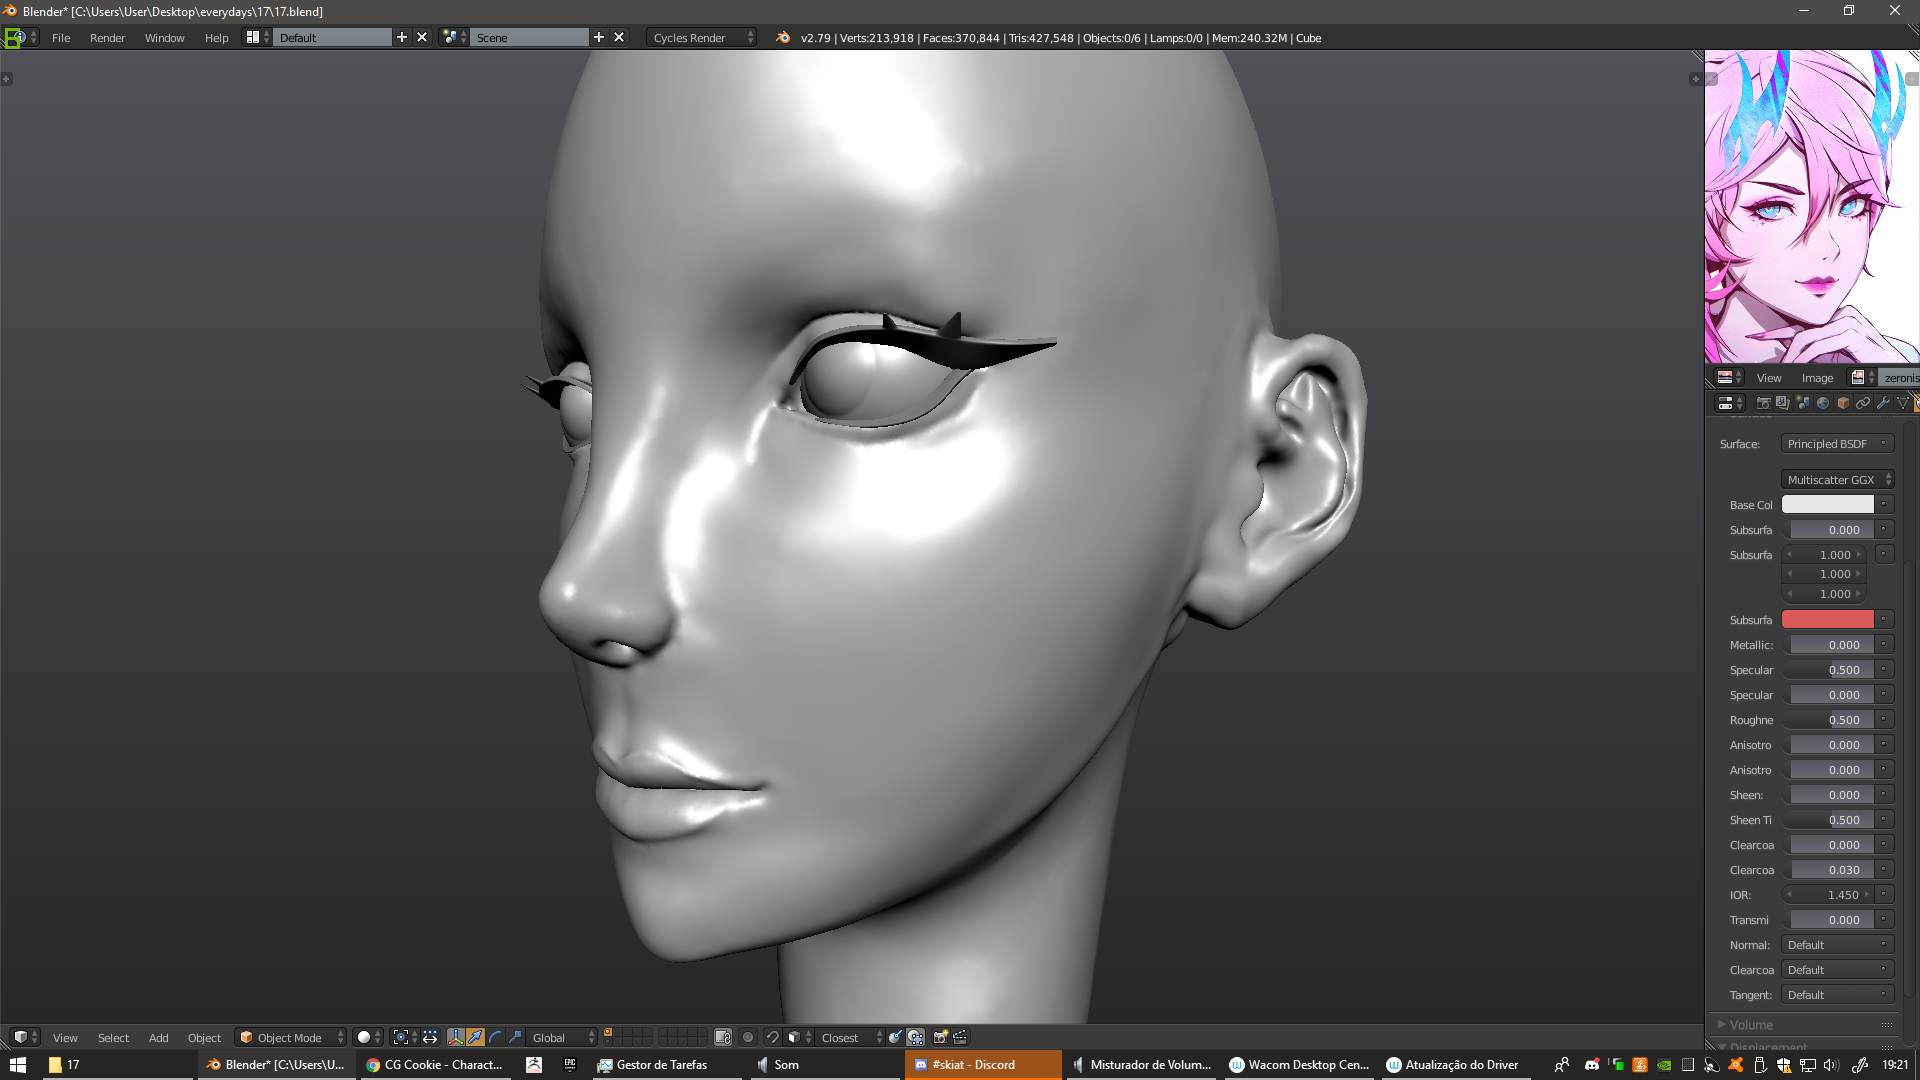Open the Render menu in top bar
This screenshot has width=1920, height=1080.
(107, 37)
